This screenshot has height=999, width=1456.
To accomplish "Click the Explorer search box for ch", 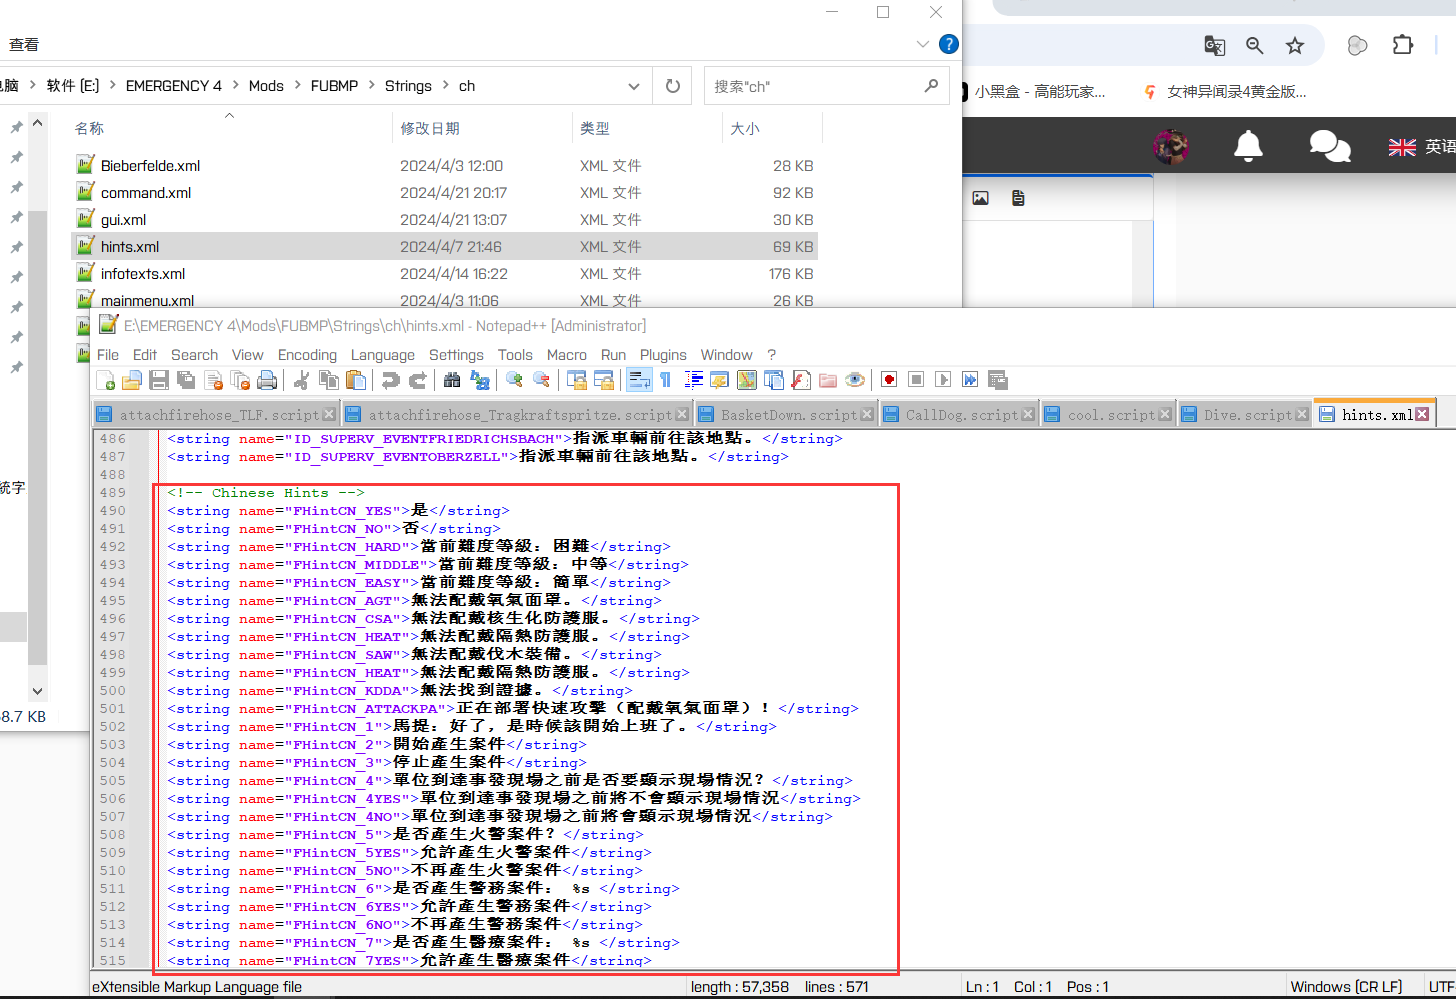I will point(815,86).
